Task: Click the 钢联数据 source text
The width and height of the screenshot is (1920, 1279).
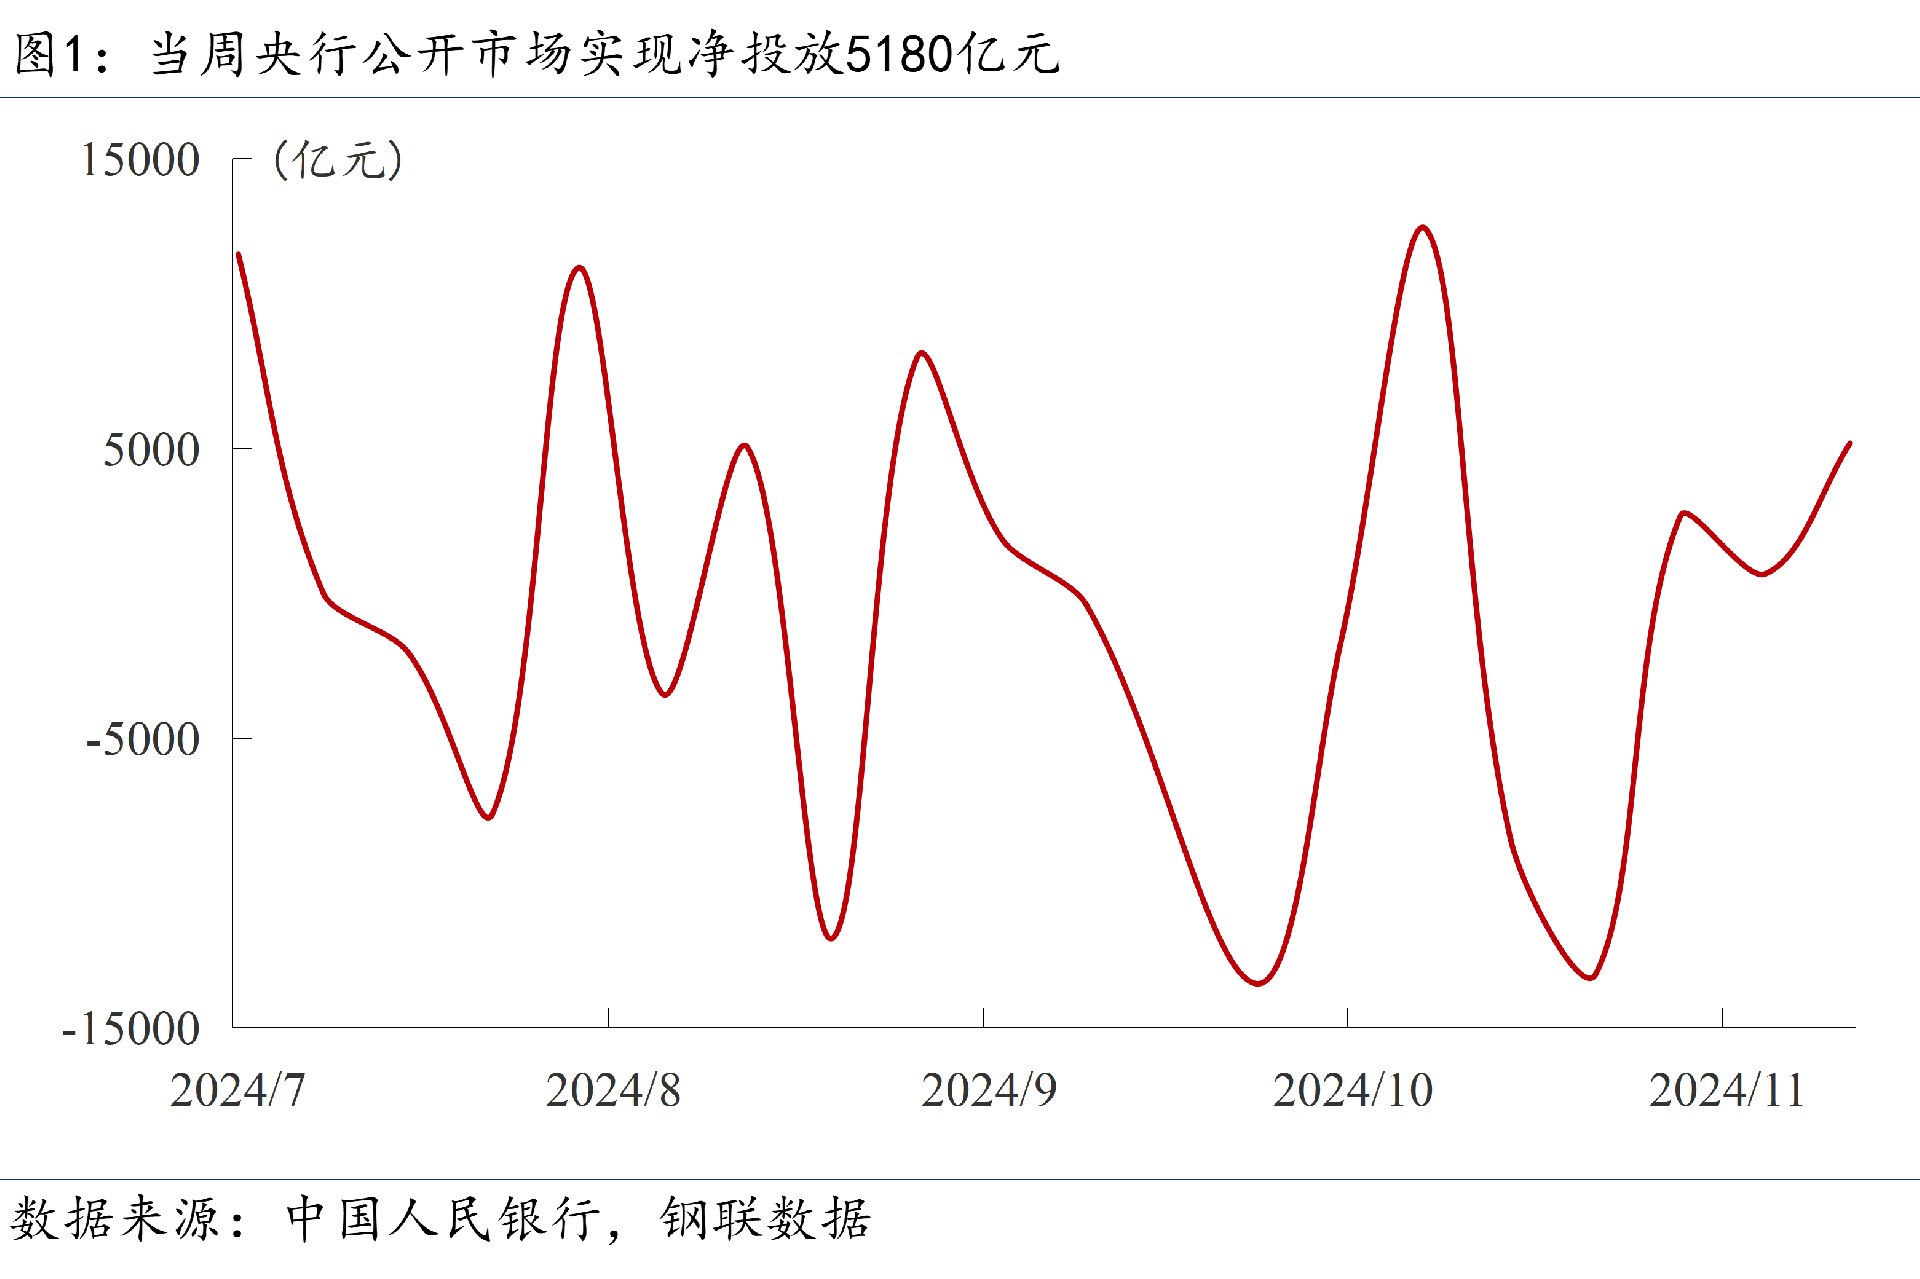Action: (765, 1219)
